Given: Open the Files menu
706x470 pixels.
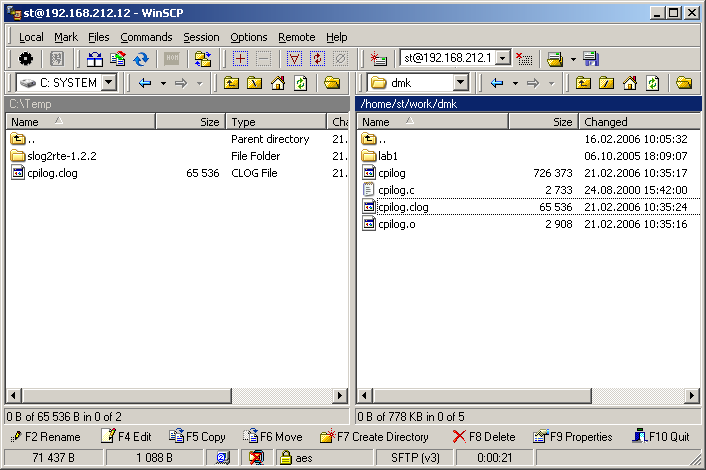Looking at the screenshot, I should (99, 37).
